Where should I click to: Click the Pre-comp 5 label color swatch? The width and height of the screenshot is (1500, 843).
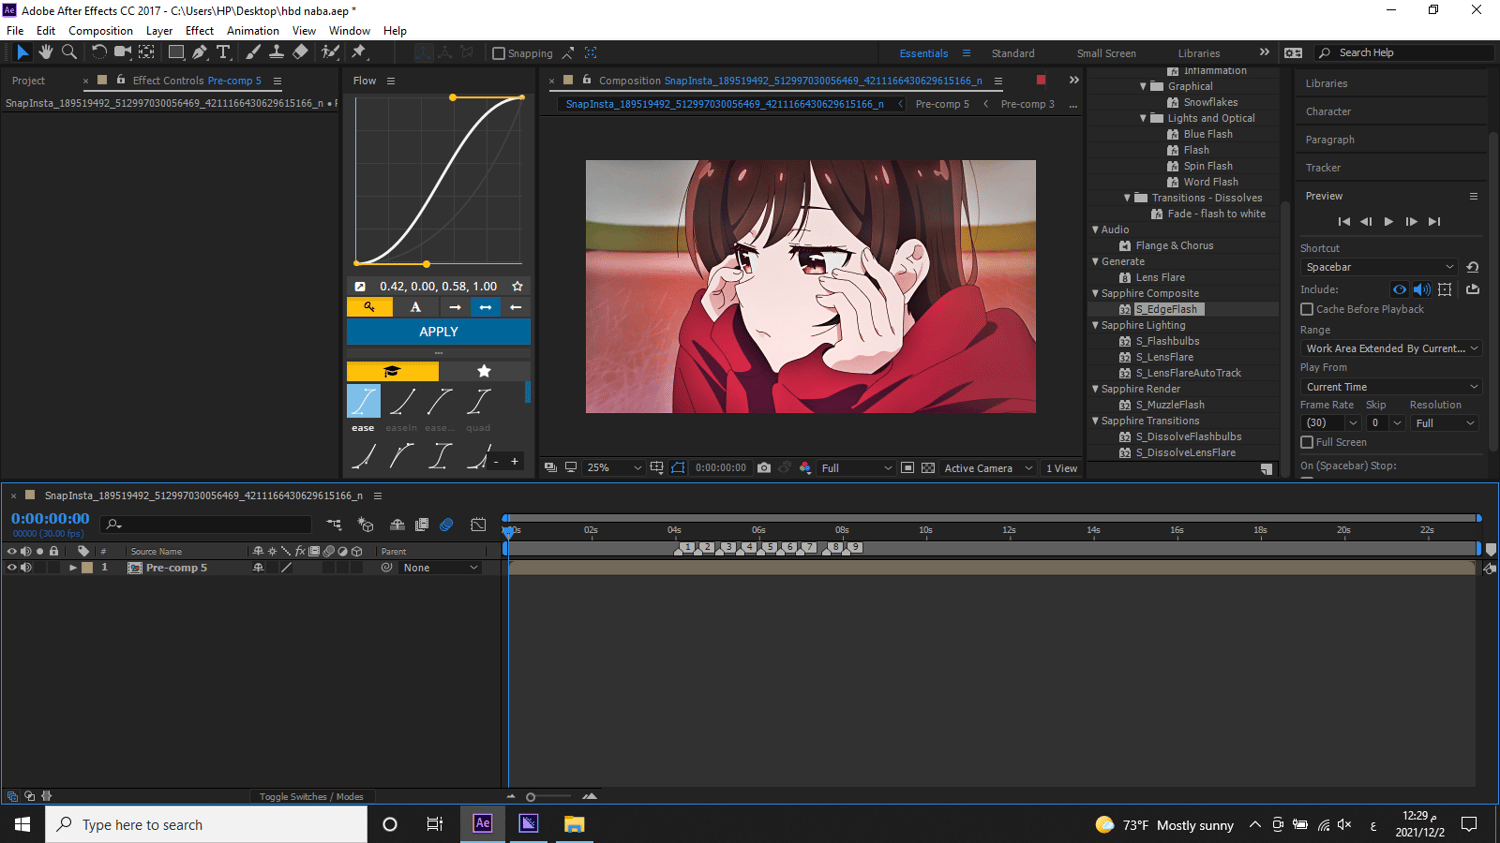coord(87,568)
